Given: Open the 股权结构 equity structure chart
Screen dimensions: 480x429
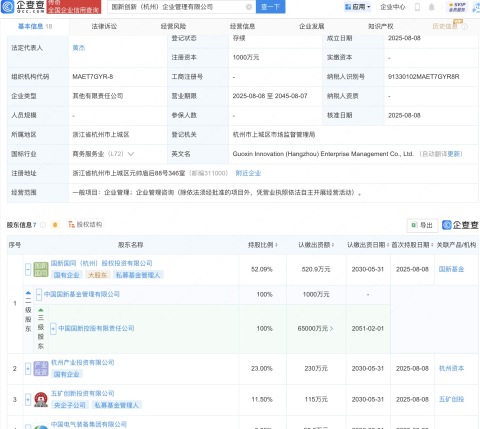Looking at the screenshot, I should pos(85,225).
